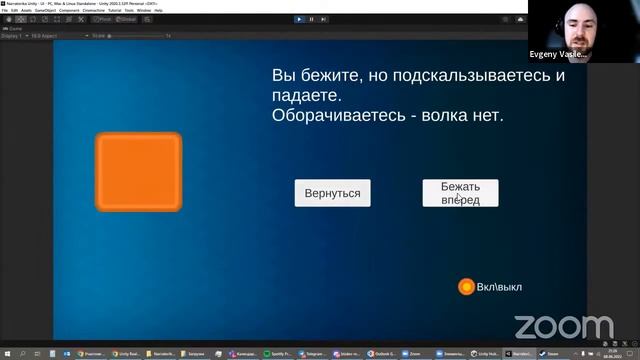Select the Transform tool in Unity toolbar

69,19
